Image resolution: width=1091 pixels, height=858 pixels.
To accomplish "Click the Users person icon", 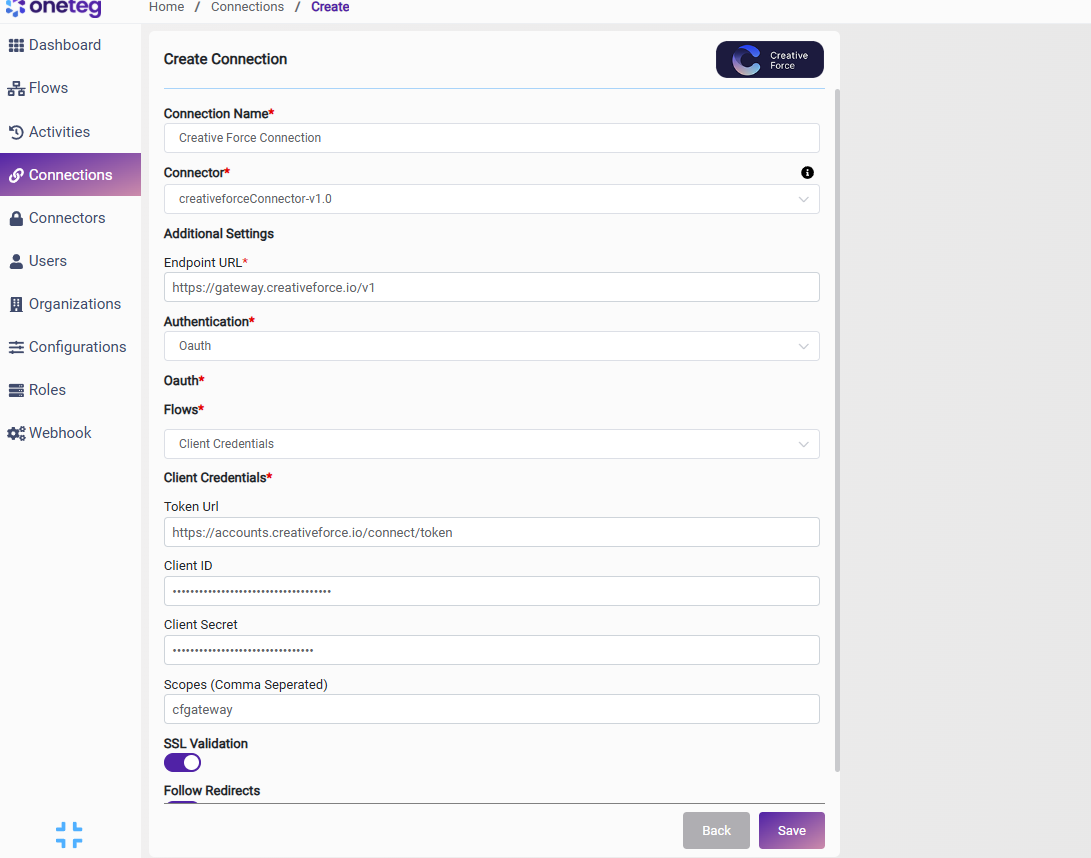I will [x=16, y=261].
